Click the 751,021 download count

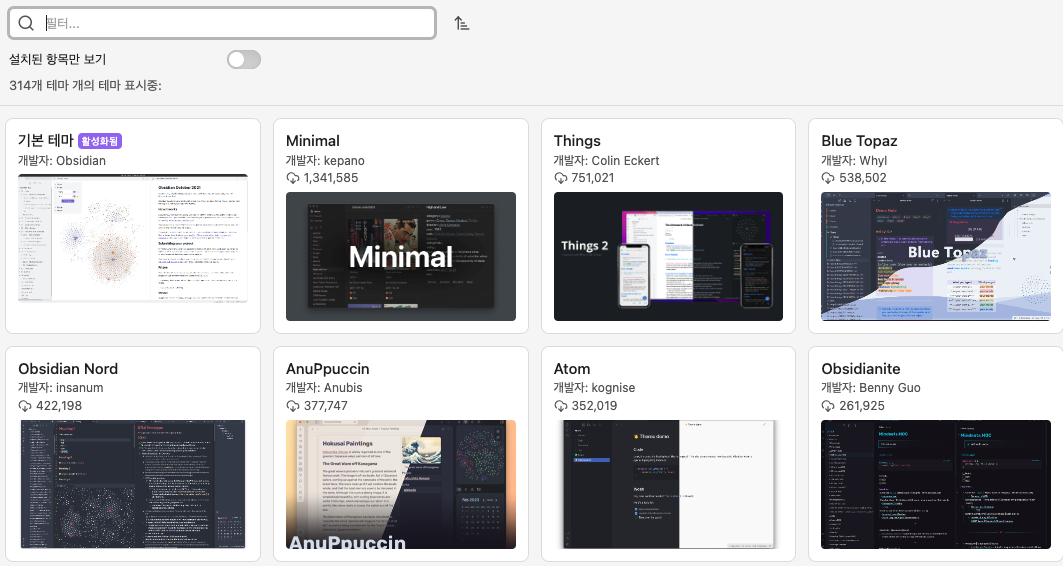[x=593, y=178]
